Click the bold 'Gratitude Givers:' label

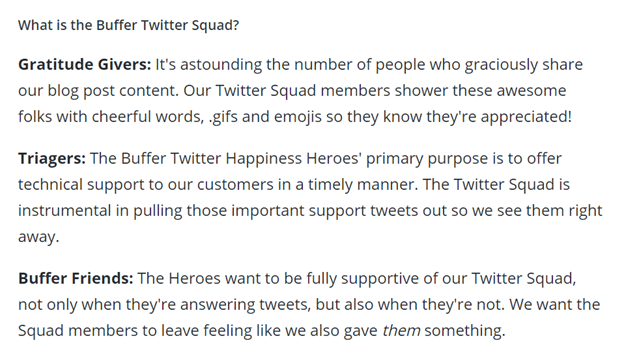click(85, 64)
